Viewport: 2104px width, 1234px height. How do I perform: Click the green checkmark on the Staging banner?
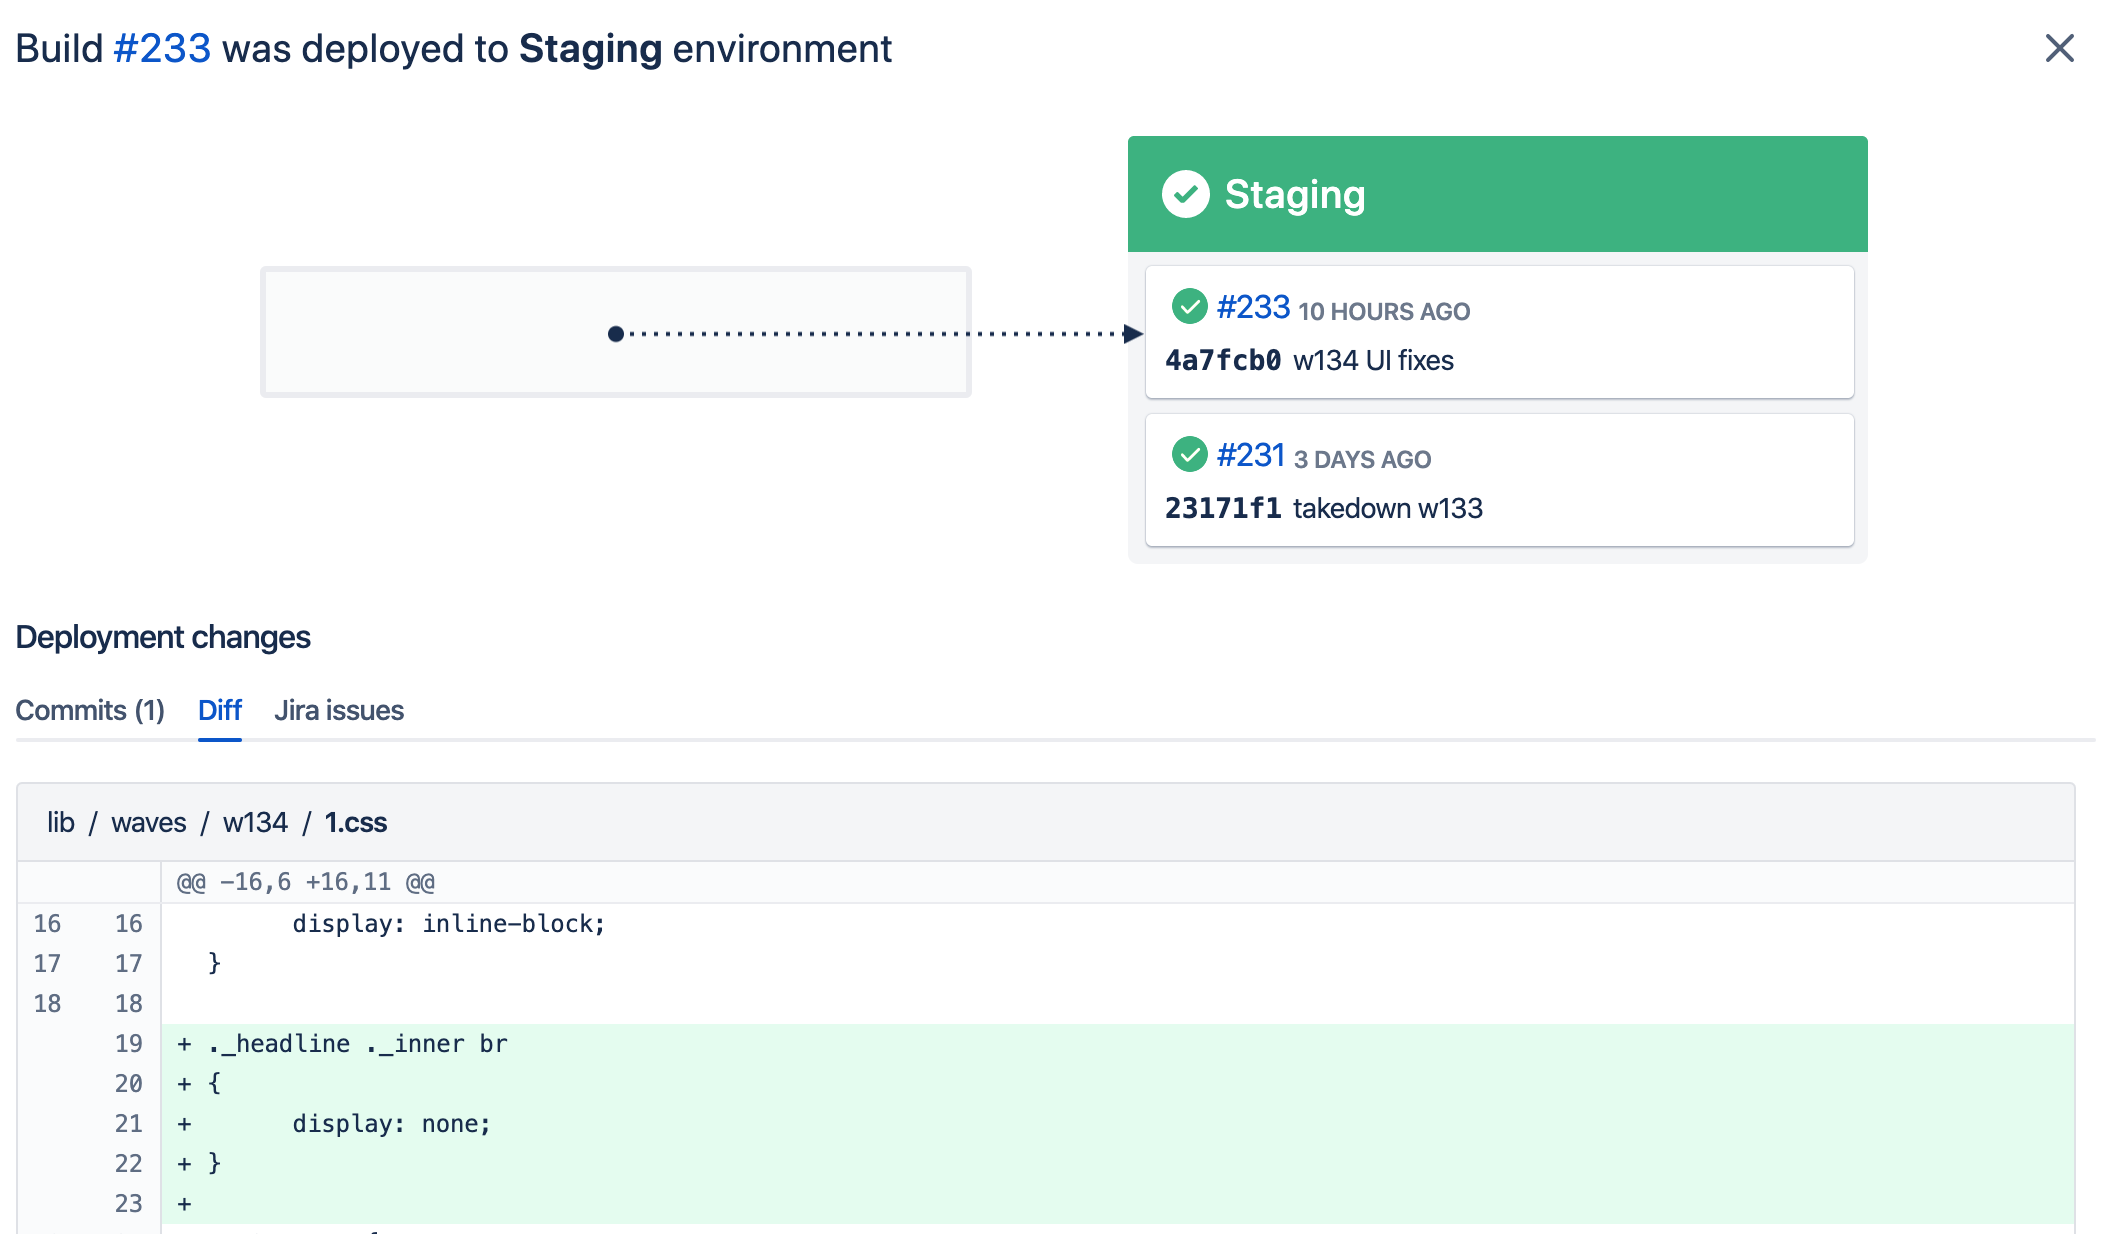[1186, 194]
